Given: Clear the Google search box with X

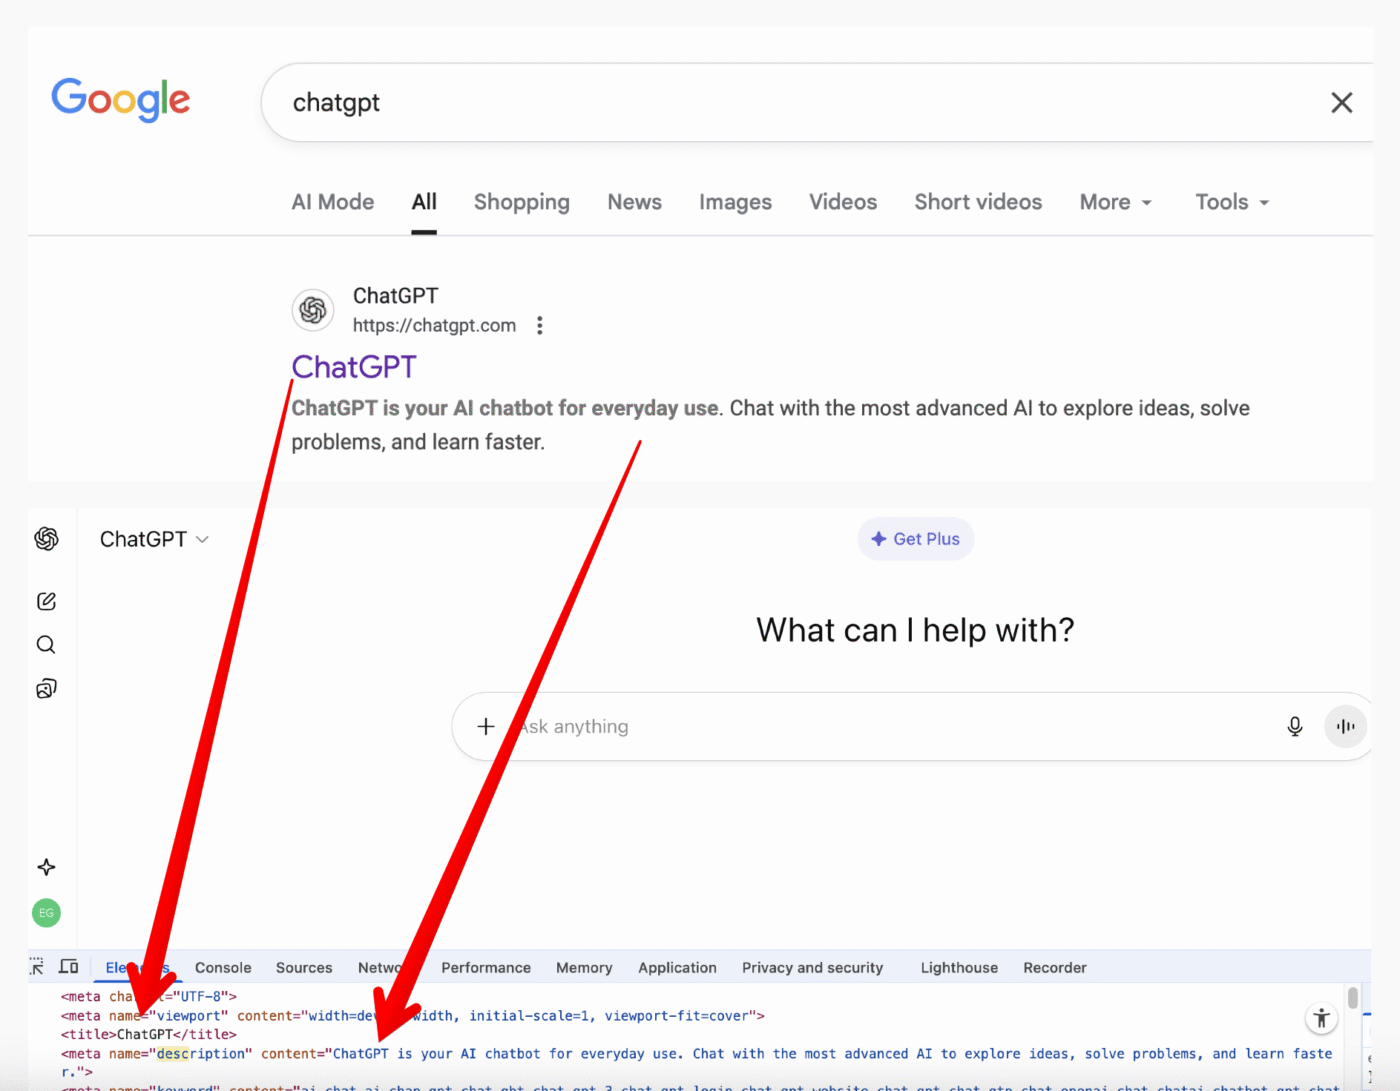Looking at the screenshot, I should point(1341,103).
